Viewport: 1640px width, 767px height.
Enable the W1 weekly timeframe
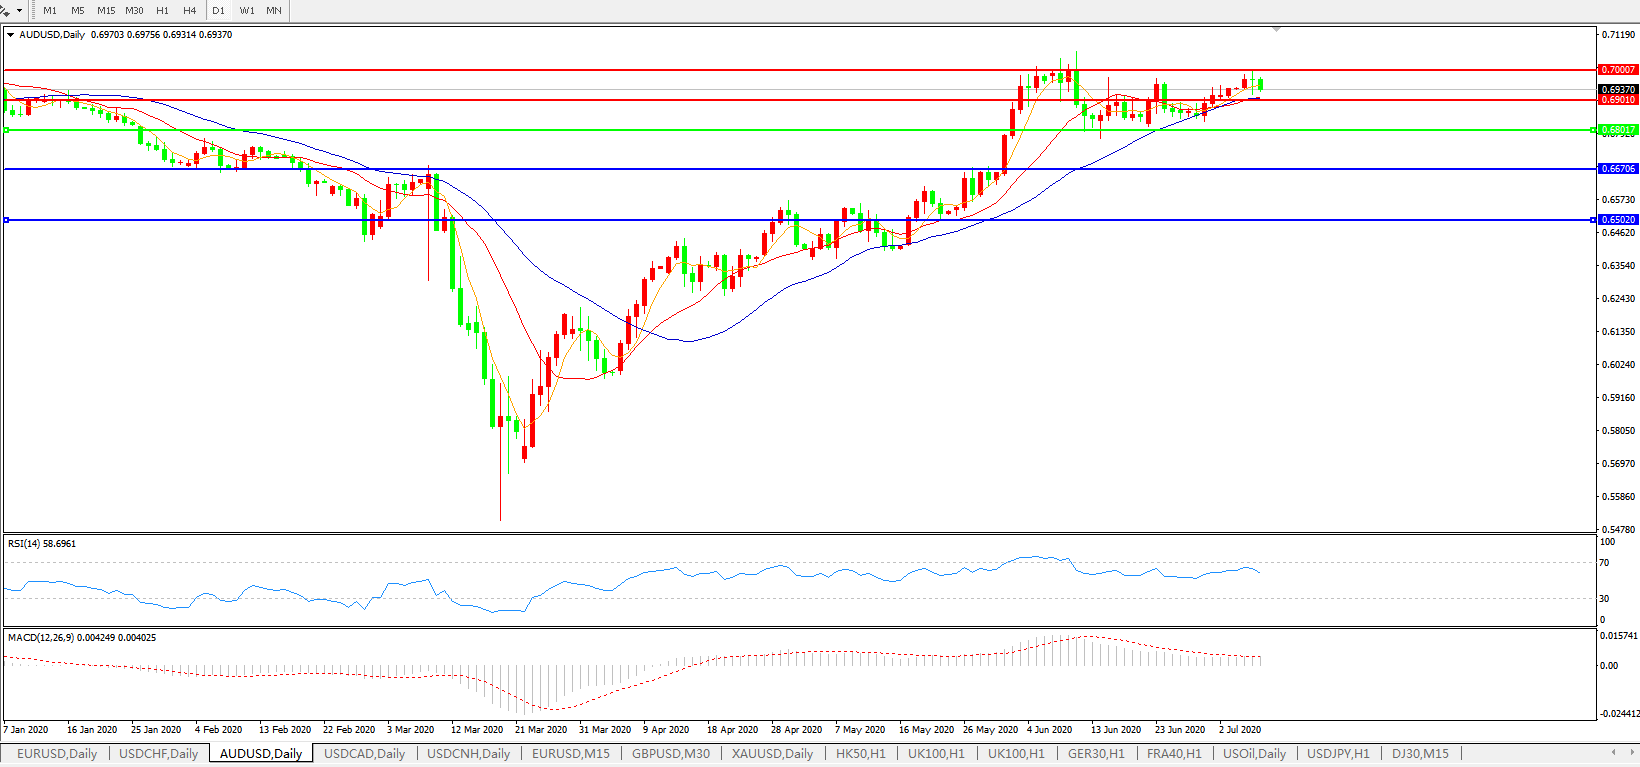[247, 10]
